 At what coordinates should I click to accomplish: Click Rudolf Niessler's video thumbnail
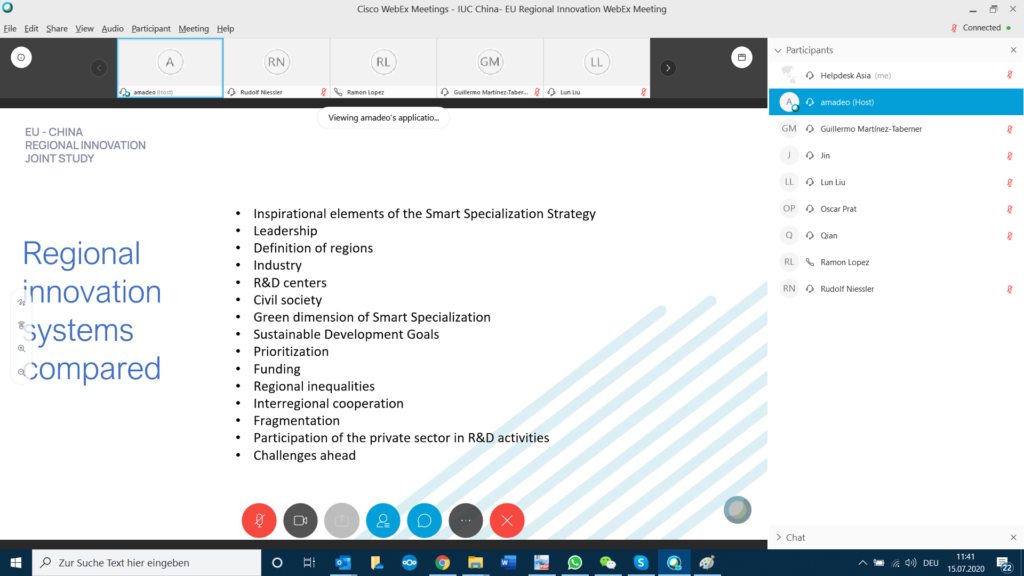coord(276,68)
